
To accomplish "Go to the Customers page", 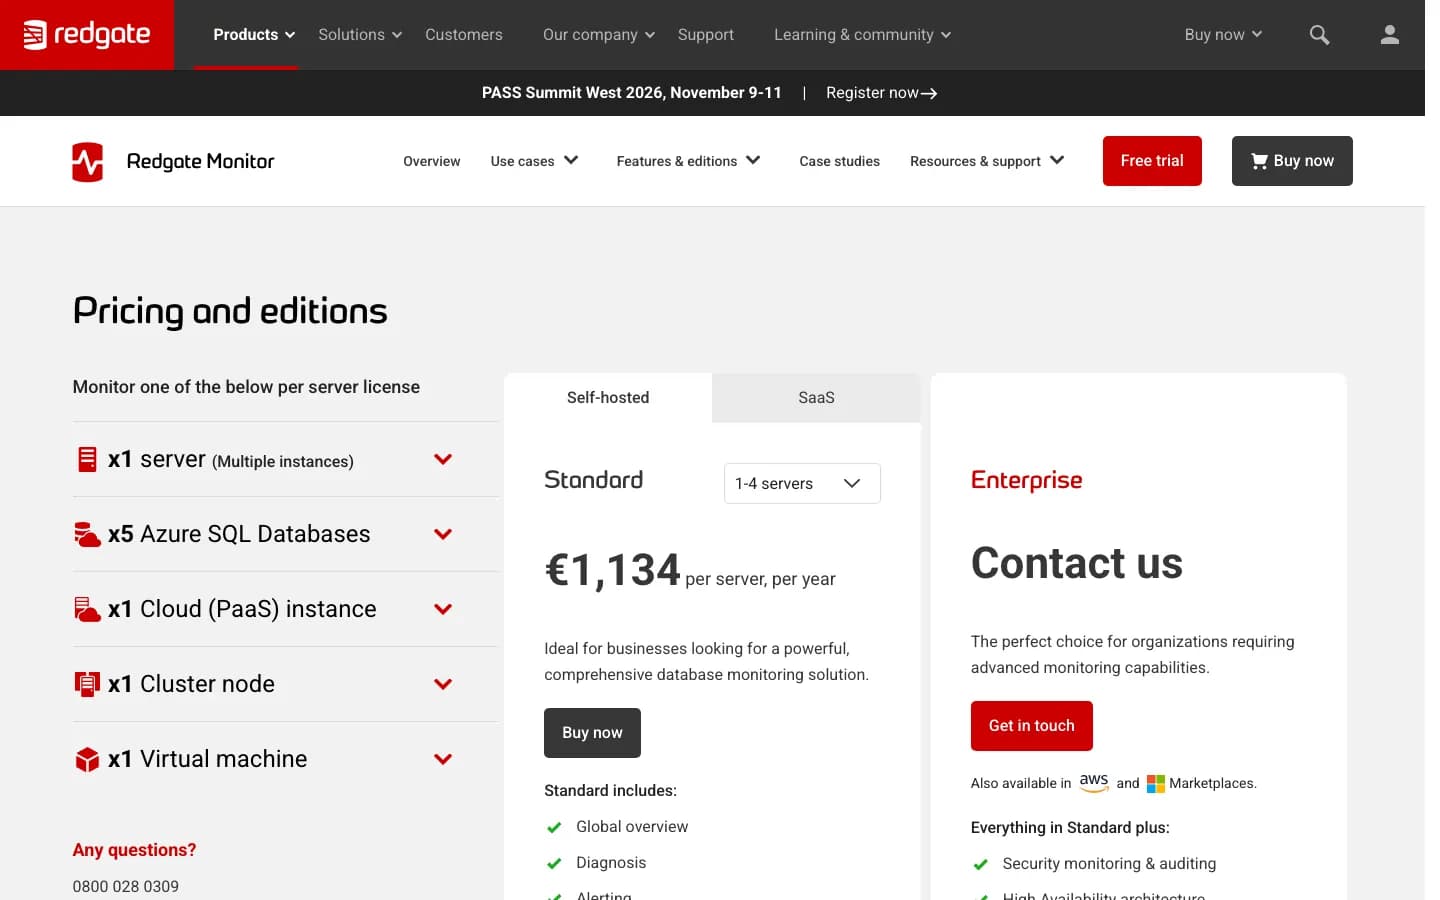I will coord(464,35).
